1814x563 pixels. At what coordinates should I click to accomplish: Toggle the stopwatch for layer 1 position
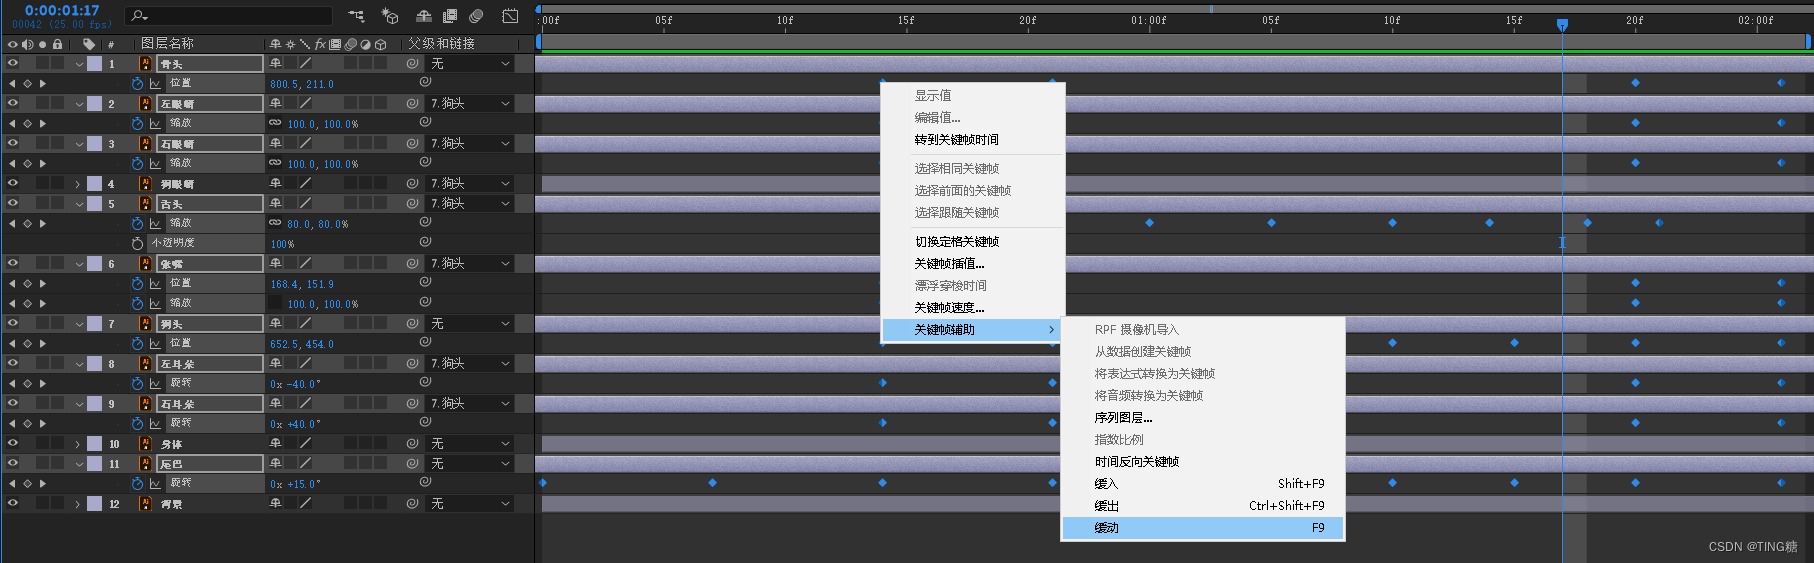click(x=137, y=84)
